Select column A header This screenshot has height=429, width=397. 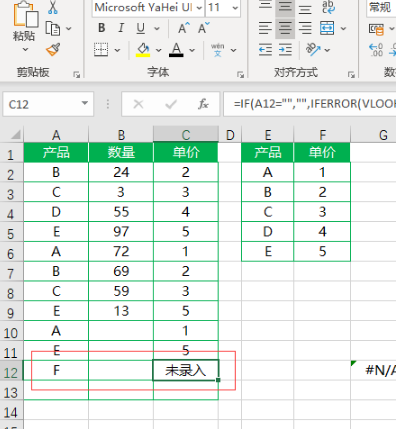56,135
